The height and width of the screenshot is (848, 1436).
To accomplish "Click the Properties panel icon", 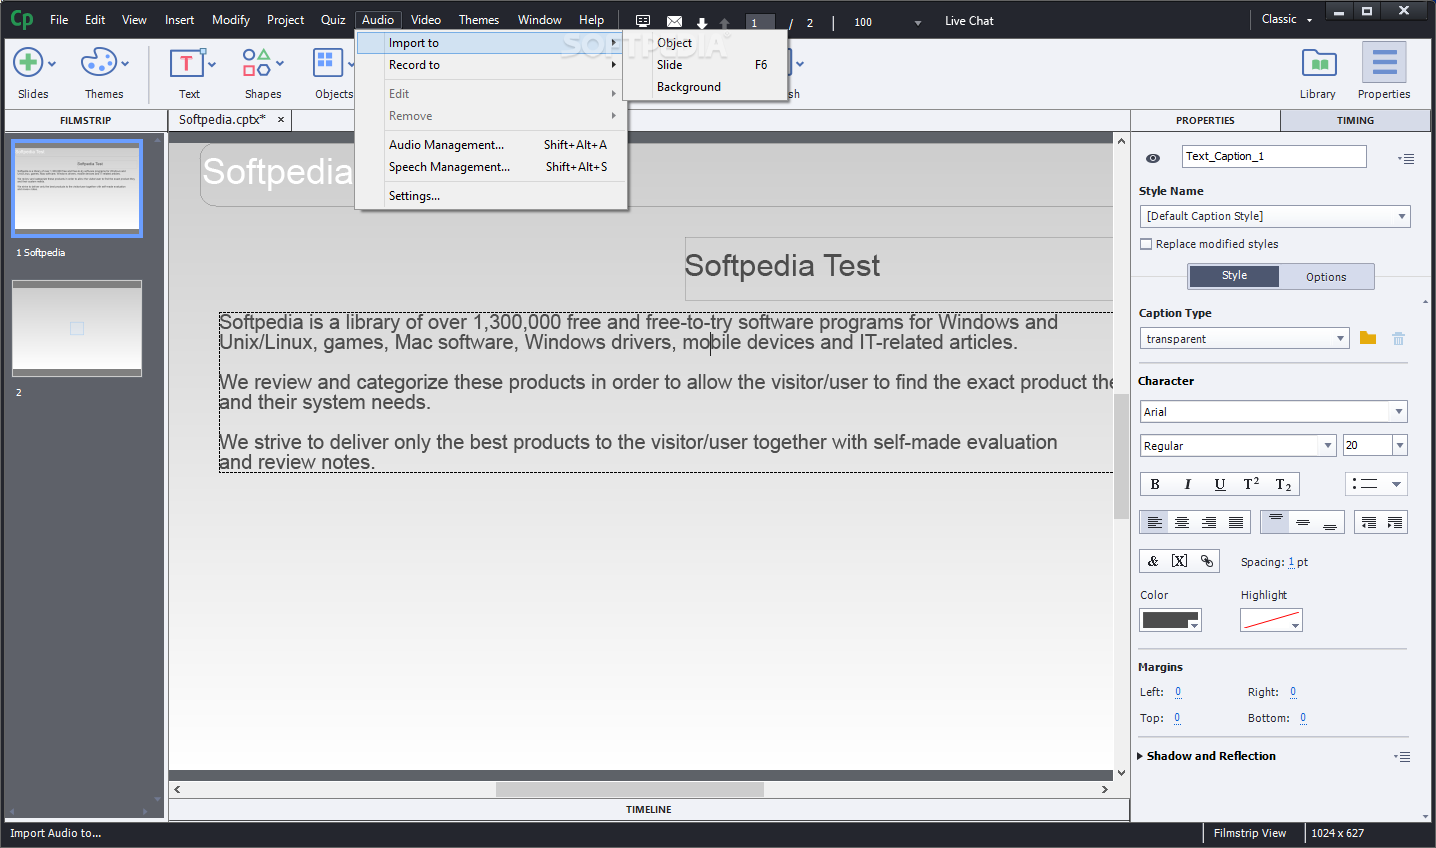I will 1384,63.
